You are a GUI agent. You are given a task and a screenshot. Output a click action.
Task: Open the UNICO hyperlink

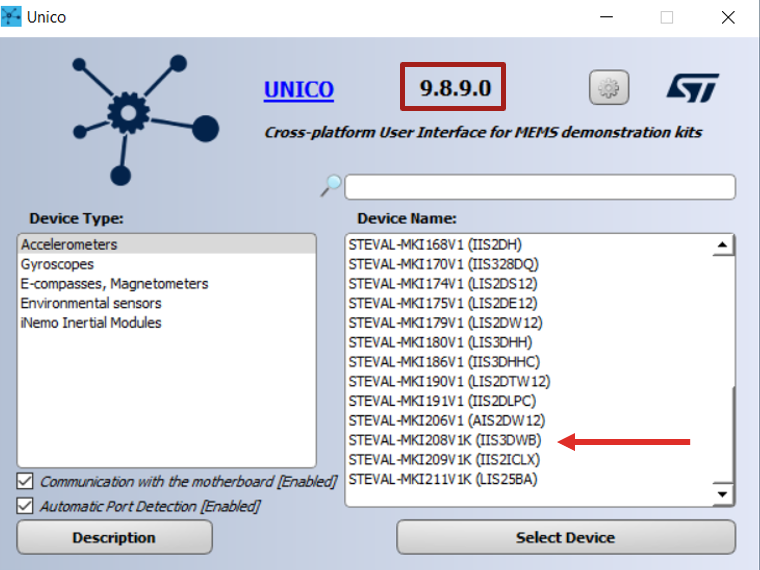tap(299, 89)
